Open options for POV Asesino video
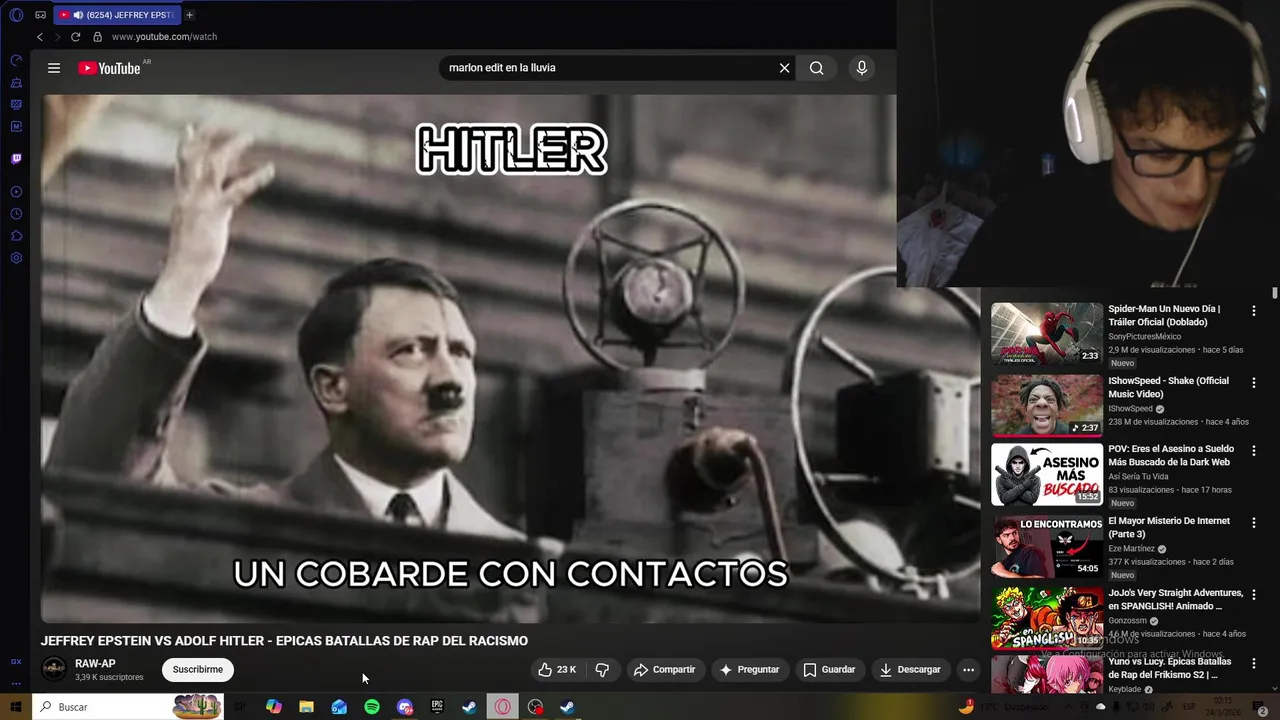The width and height of the screenshot is (1280, 720). coord(1254,451)
